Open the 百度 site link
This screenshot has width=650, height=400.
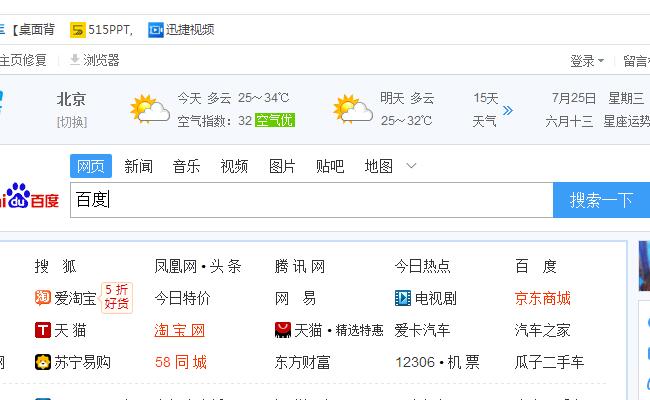click(x=536, y=266)
